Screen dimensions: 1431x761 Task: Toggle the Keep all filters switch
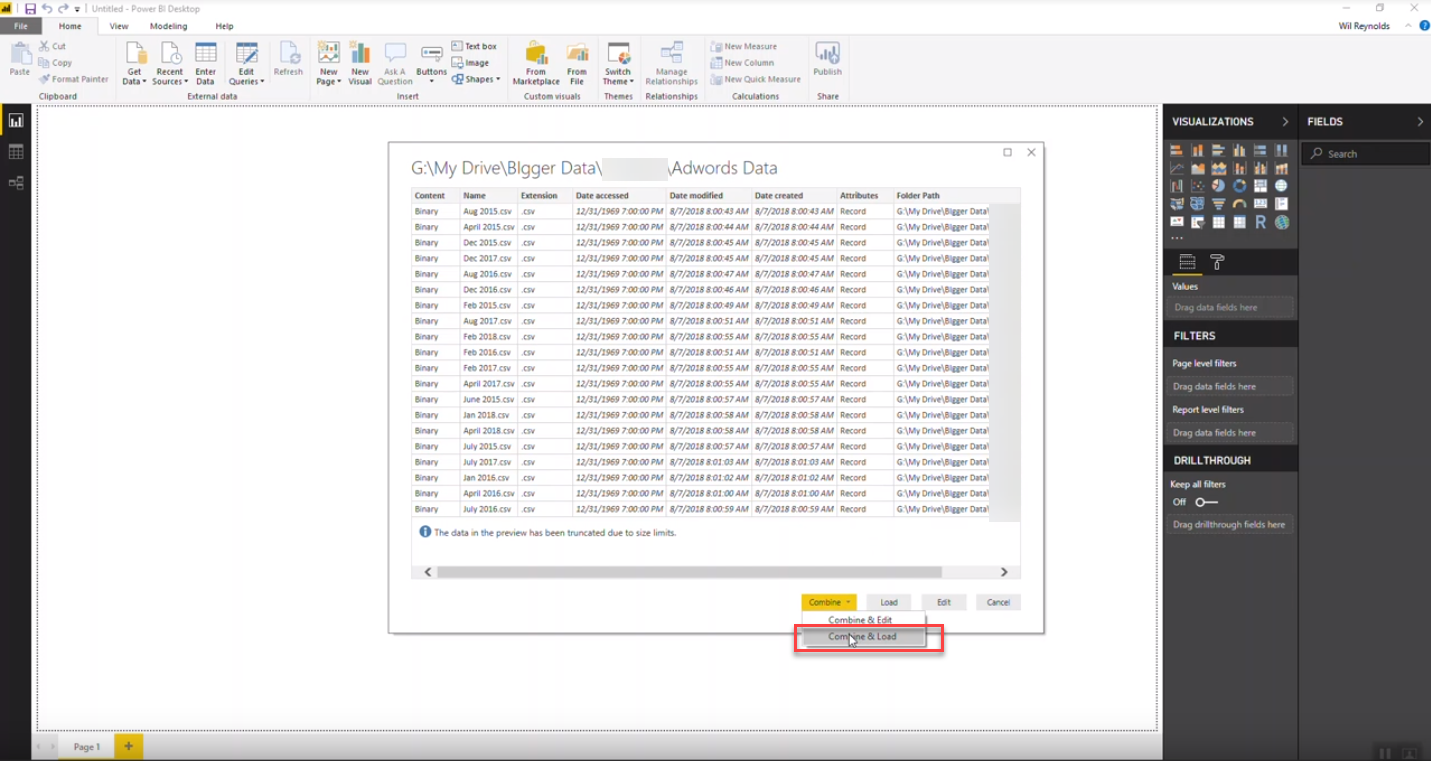tap(1207, 502)
